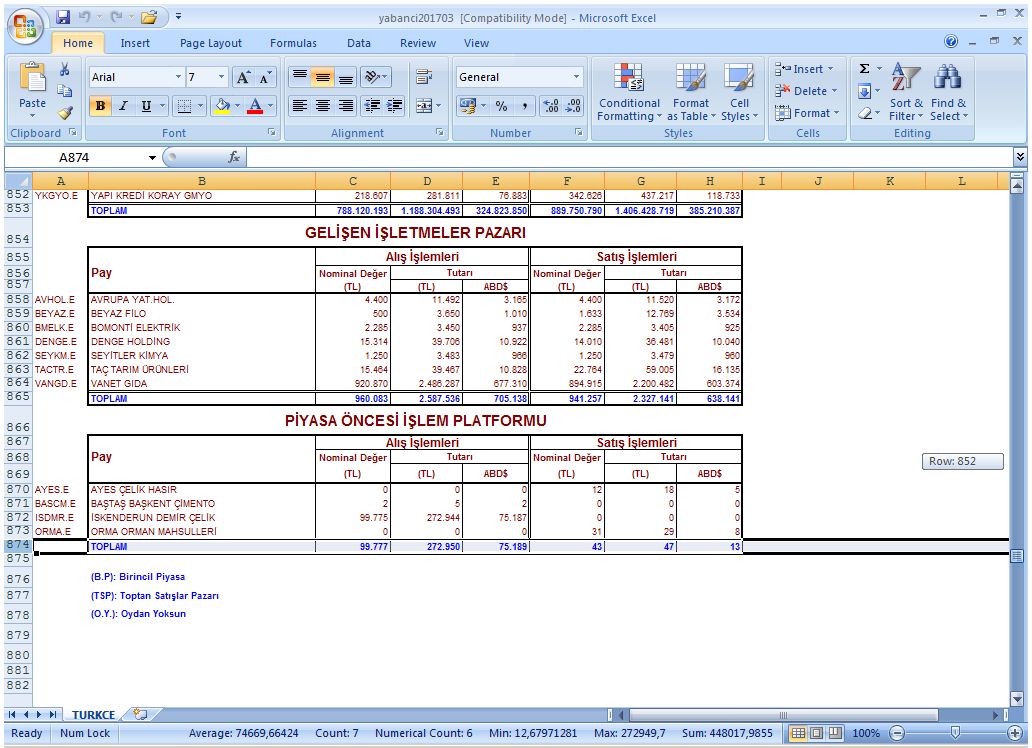The image size is (1032, 748).
Task: Open the Arial font name dropdown
Action: click(x=178, y=77)
